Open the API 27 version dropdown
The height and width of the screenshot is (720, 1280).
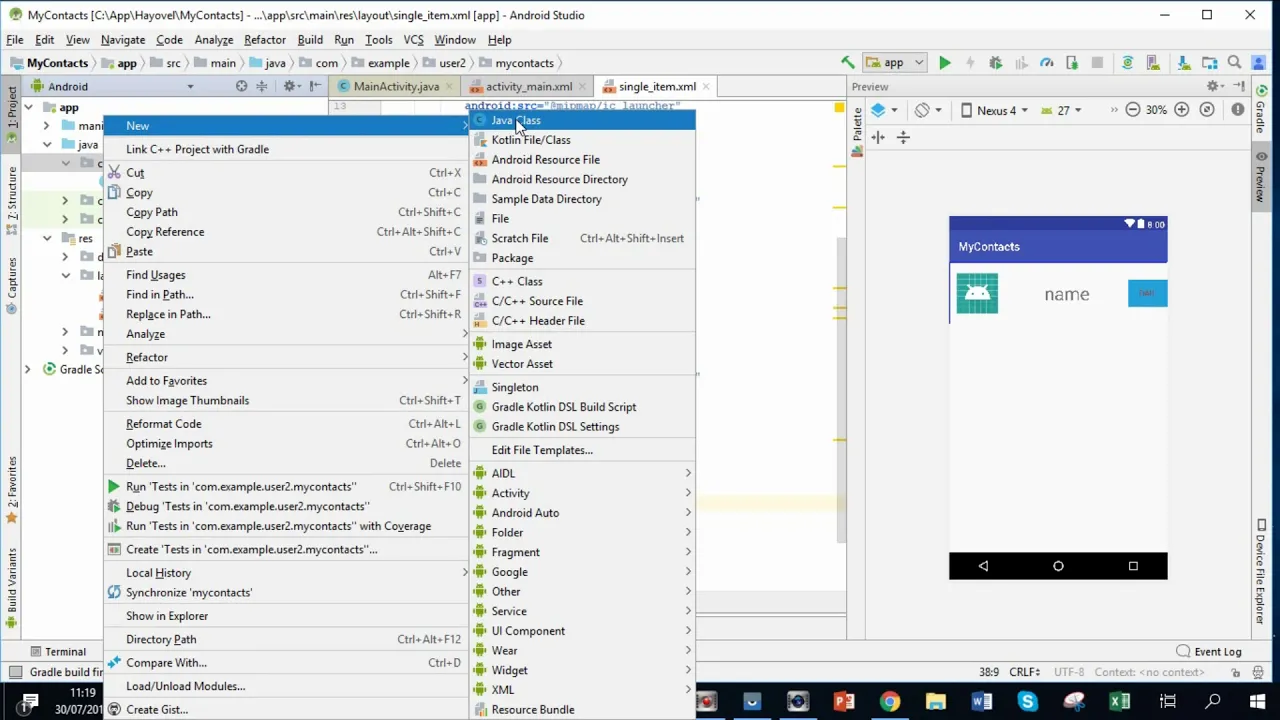click(x=1062, y=110)
